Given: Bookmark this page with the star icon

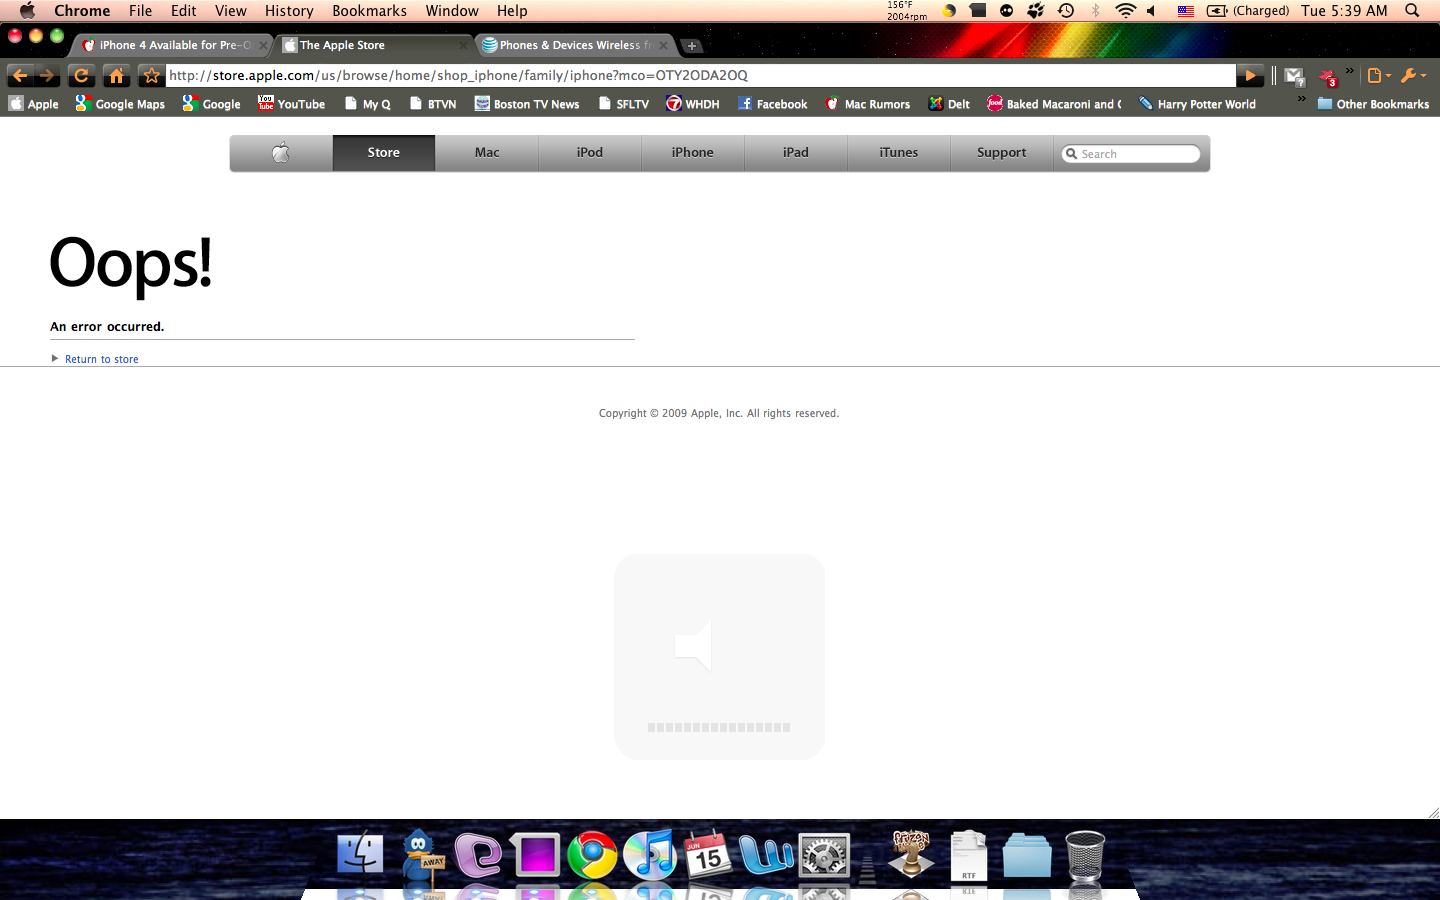Looking at the screenshot, I should [x=151, y=75].
